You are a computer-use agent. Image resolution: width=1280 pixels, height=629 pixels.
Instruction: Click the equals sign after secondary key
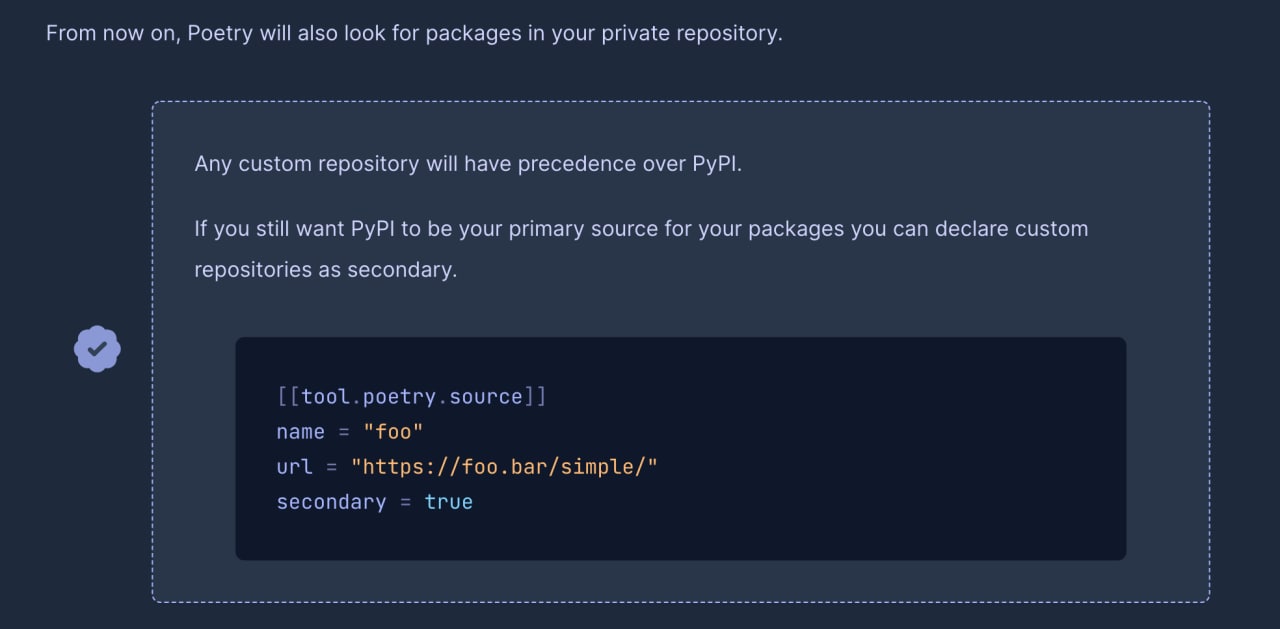click(x=405, y=502)
